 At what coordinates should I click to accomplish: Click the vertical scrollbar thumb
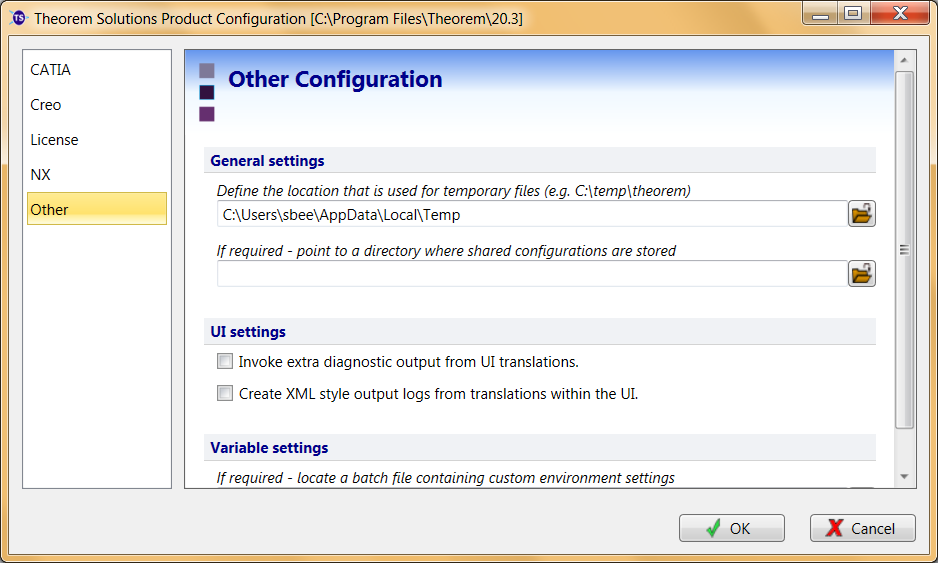pyautogui.click(x=904, y=250)
